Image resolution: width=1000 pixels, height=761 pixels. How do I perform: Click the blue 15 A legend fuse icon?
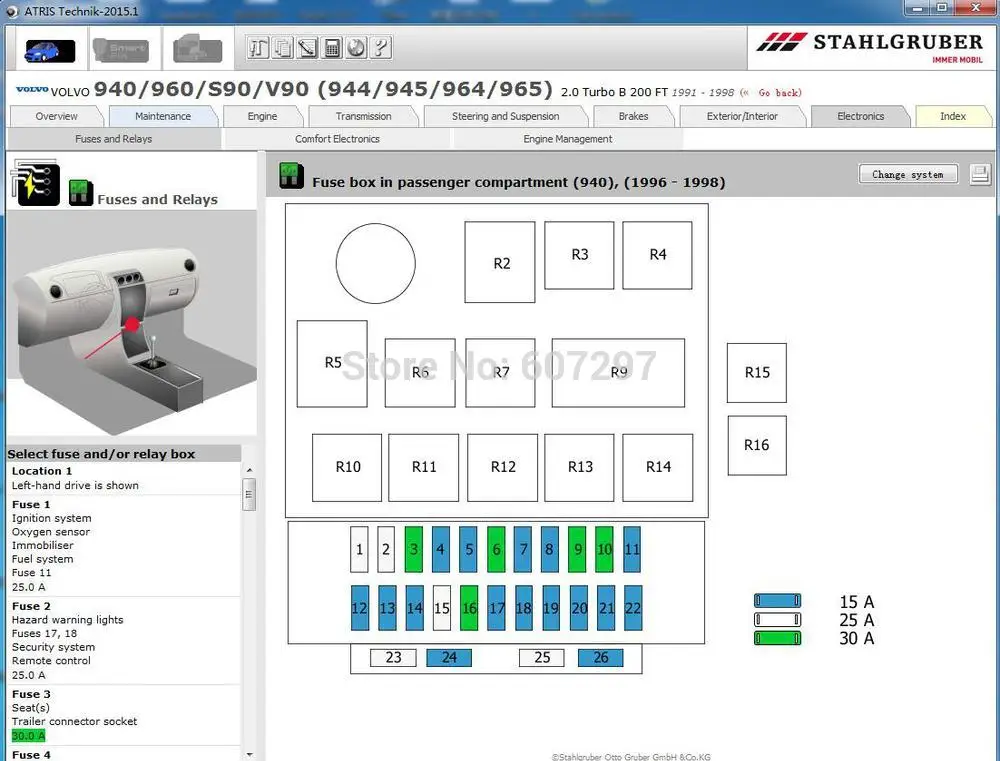777,601
